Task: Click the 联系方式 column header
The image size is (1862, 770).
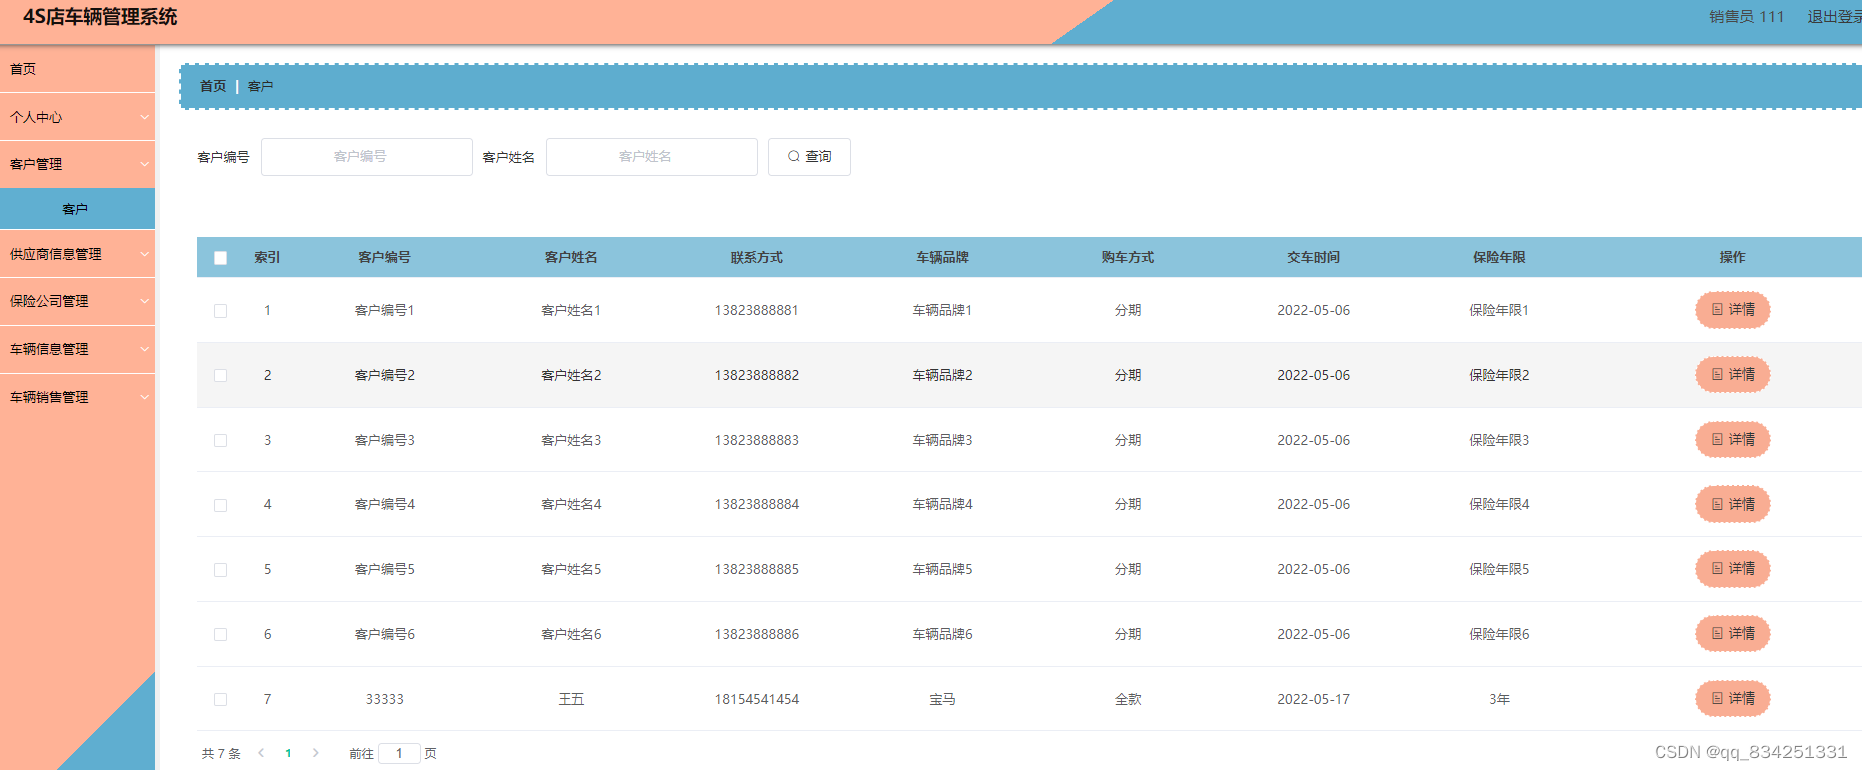Action: [x=757, y=258]
